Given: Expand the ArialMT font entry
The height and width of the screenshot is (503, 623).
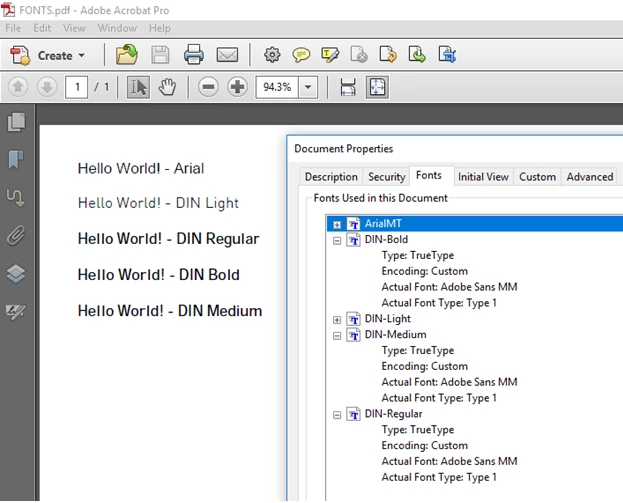Looking at the screenshot, I should point(337,225).
